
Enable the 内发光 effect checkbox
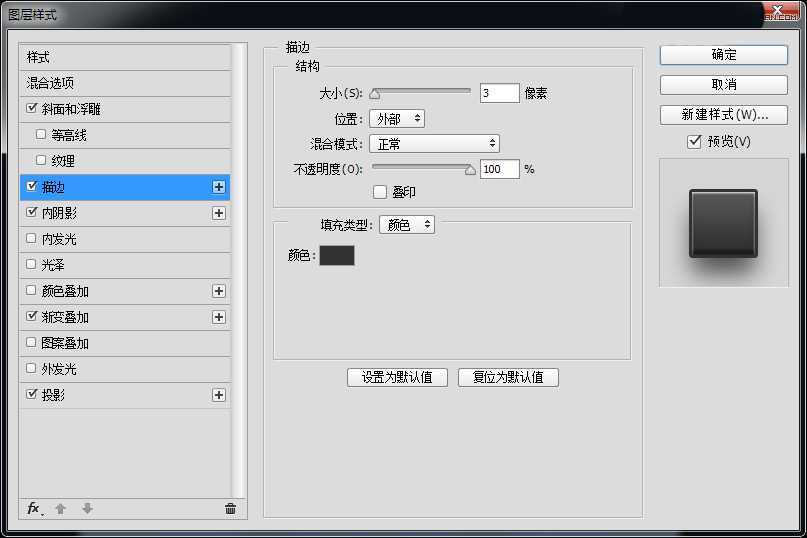(33, 239)
